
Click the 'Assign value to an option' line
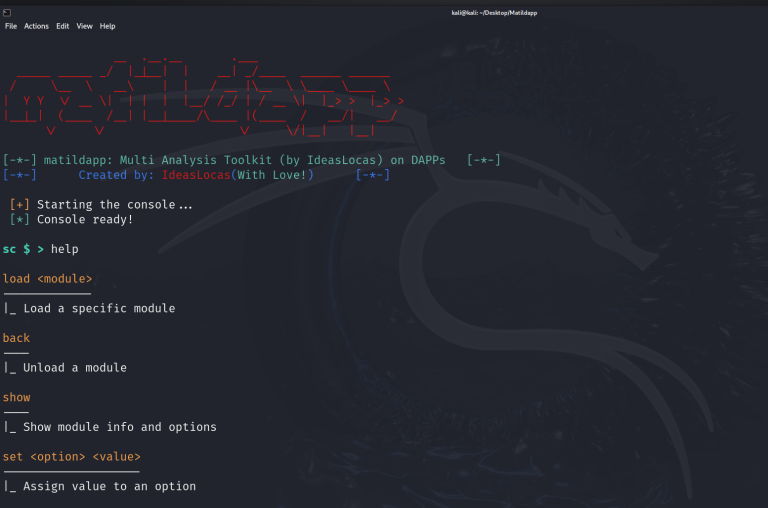[110, 486]
